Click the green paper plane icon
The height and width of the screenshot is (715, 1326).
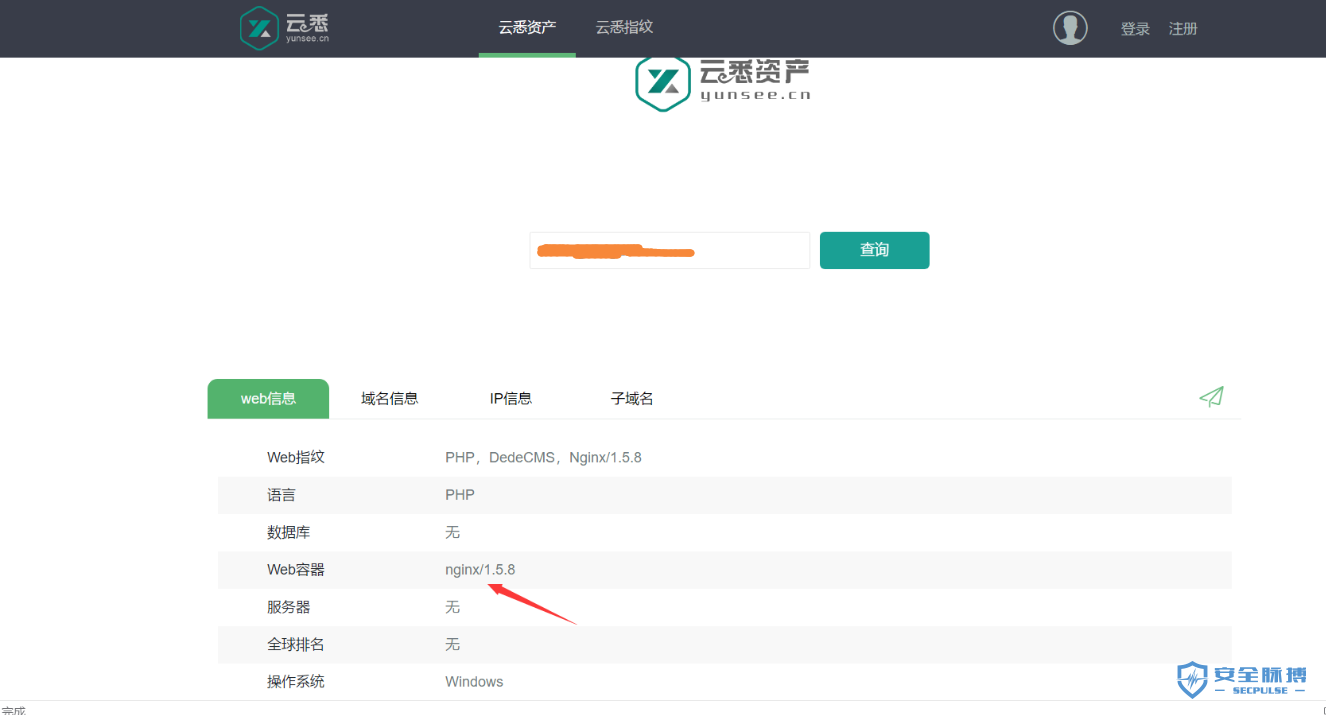tap(1211, 397)
